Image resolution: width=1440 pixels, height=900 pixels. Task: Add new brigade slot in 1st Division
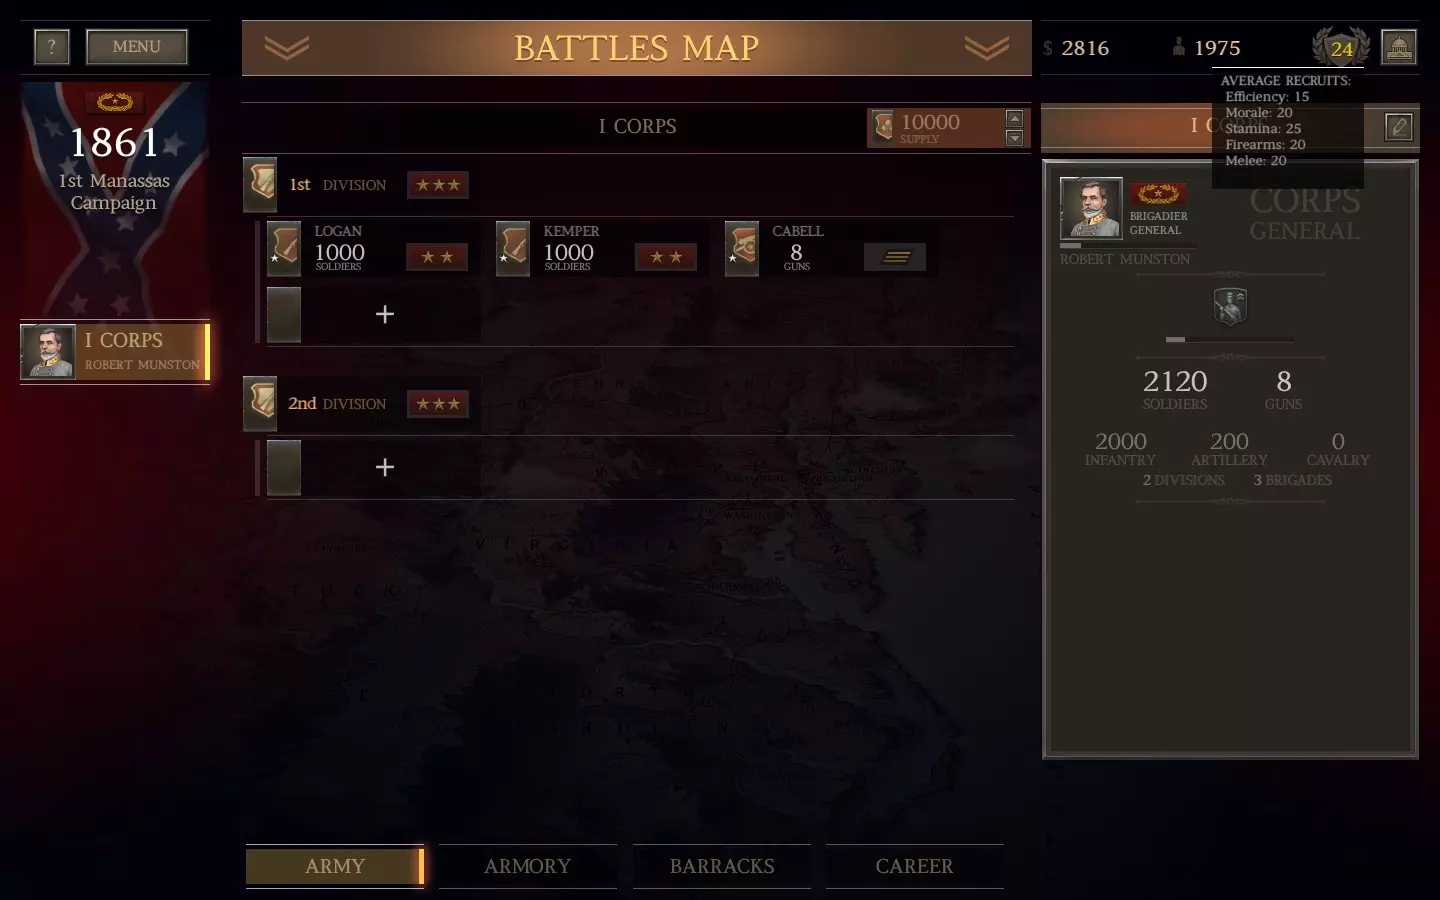click(384, 314)
